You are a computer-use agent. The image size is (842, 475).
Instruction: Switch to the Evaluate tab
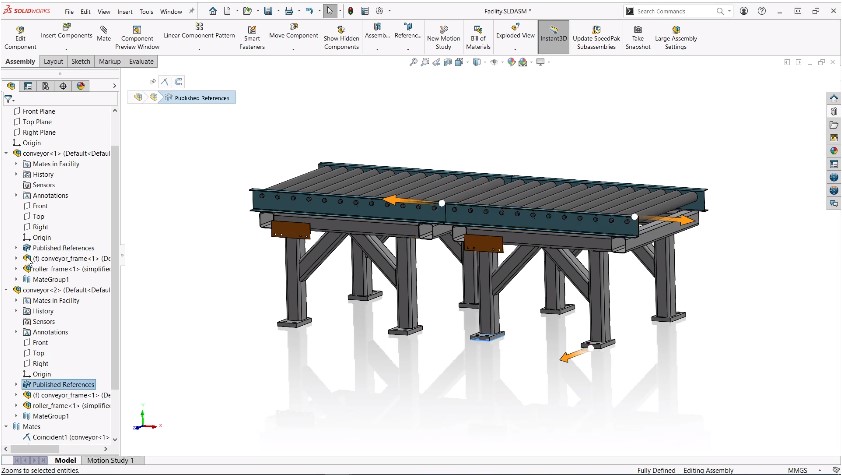(x=141, y=61)
